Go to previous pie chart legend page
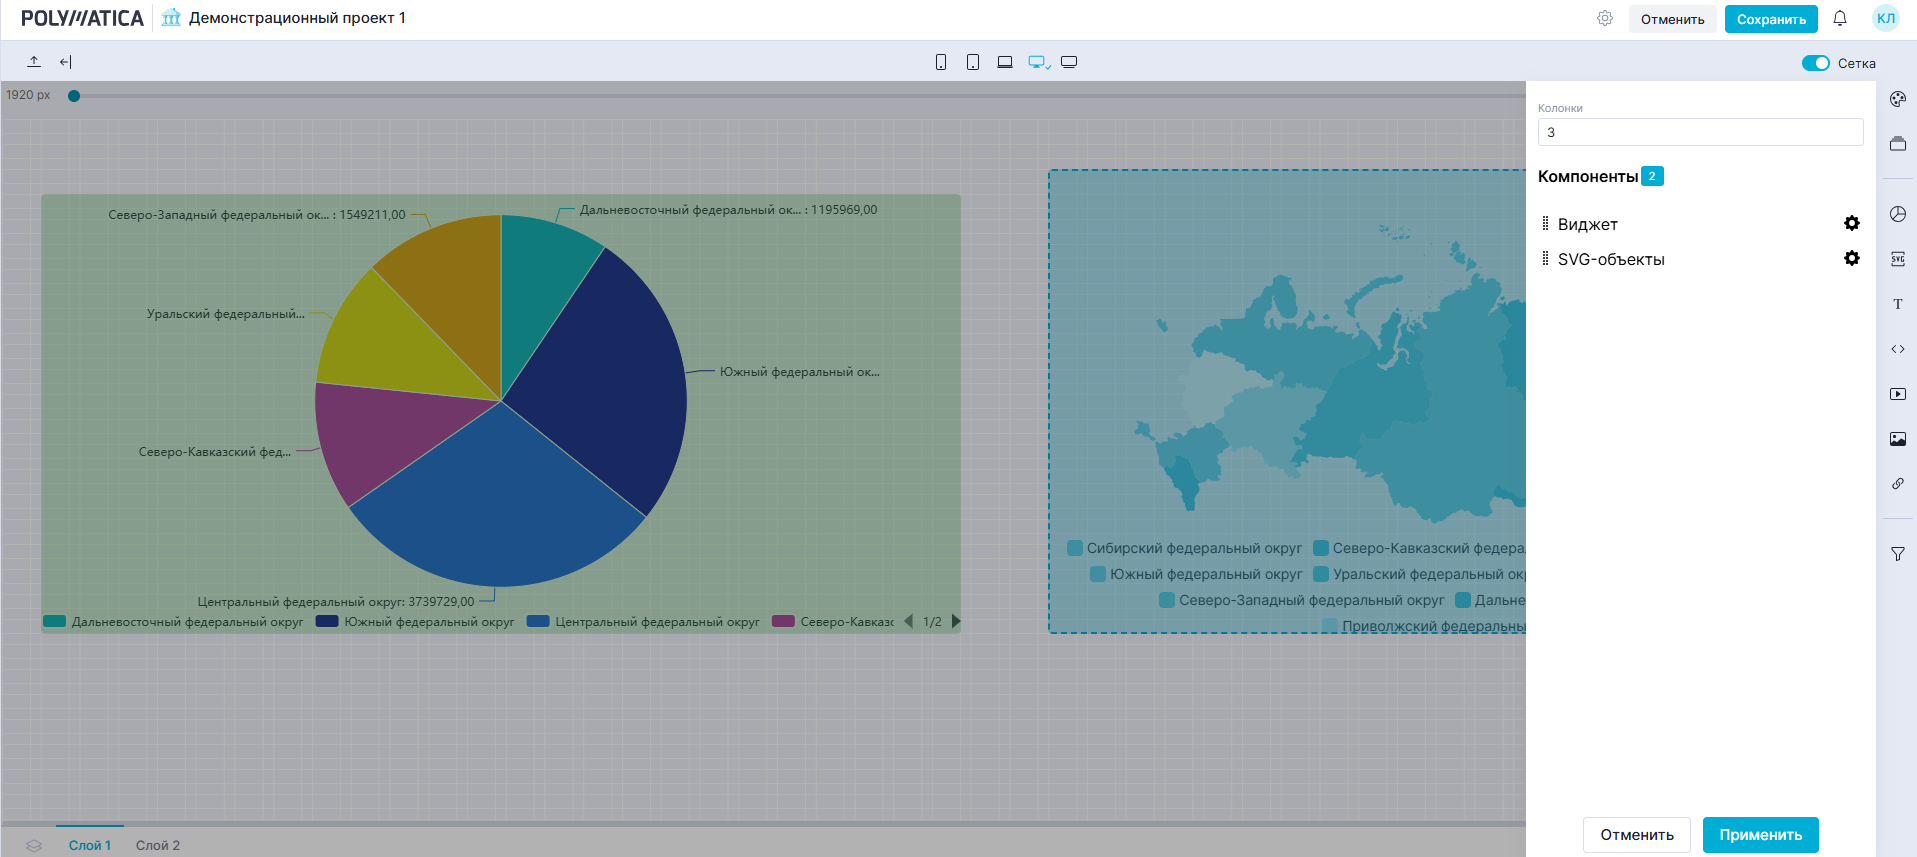Screen dimensions: 1917x857 [x=908, y=621]
